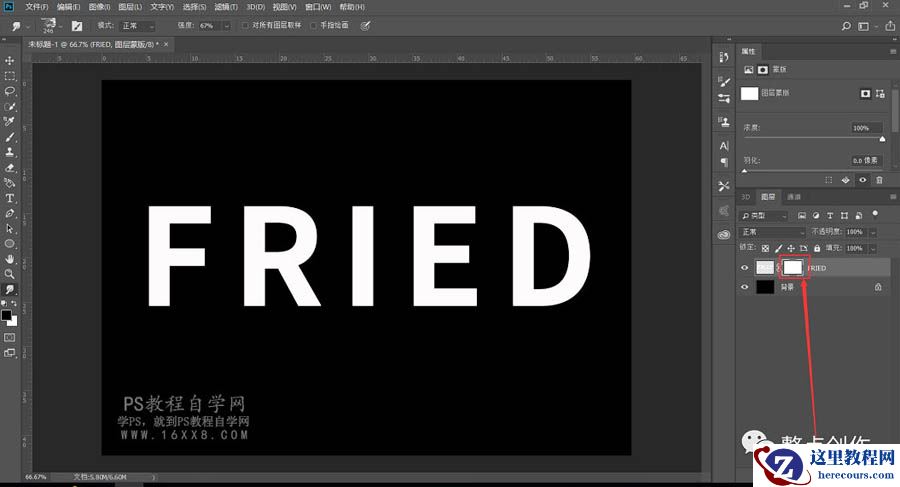Viewport: 900px width, 487px height.
Task: Open Creative Cloud Libraries icon in dock
Action: (724, 234)
